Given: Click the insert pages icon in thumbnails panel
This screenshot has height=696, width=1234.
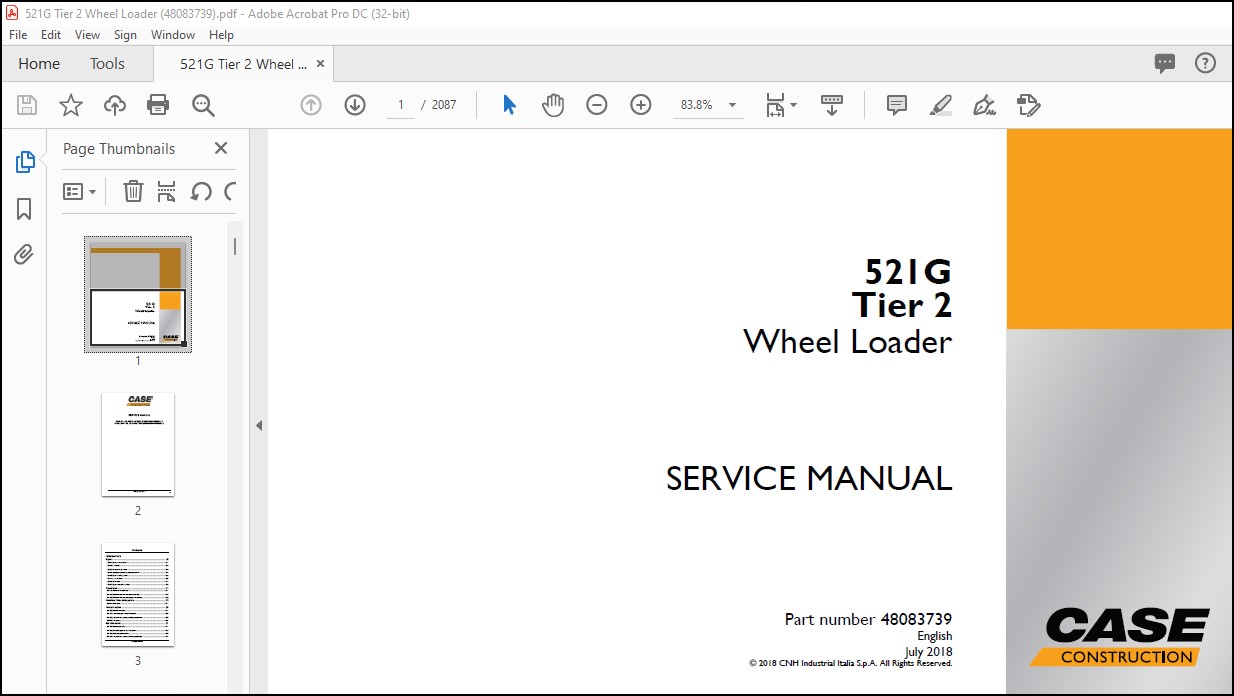Looking at the screenshot, I should [167, 191].
